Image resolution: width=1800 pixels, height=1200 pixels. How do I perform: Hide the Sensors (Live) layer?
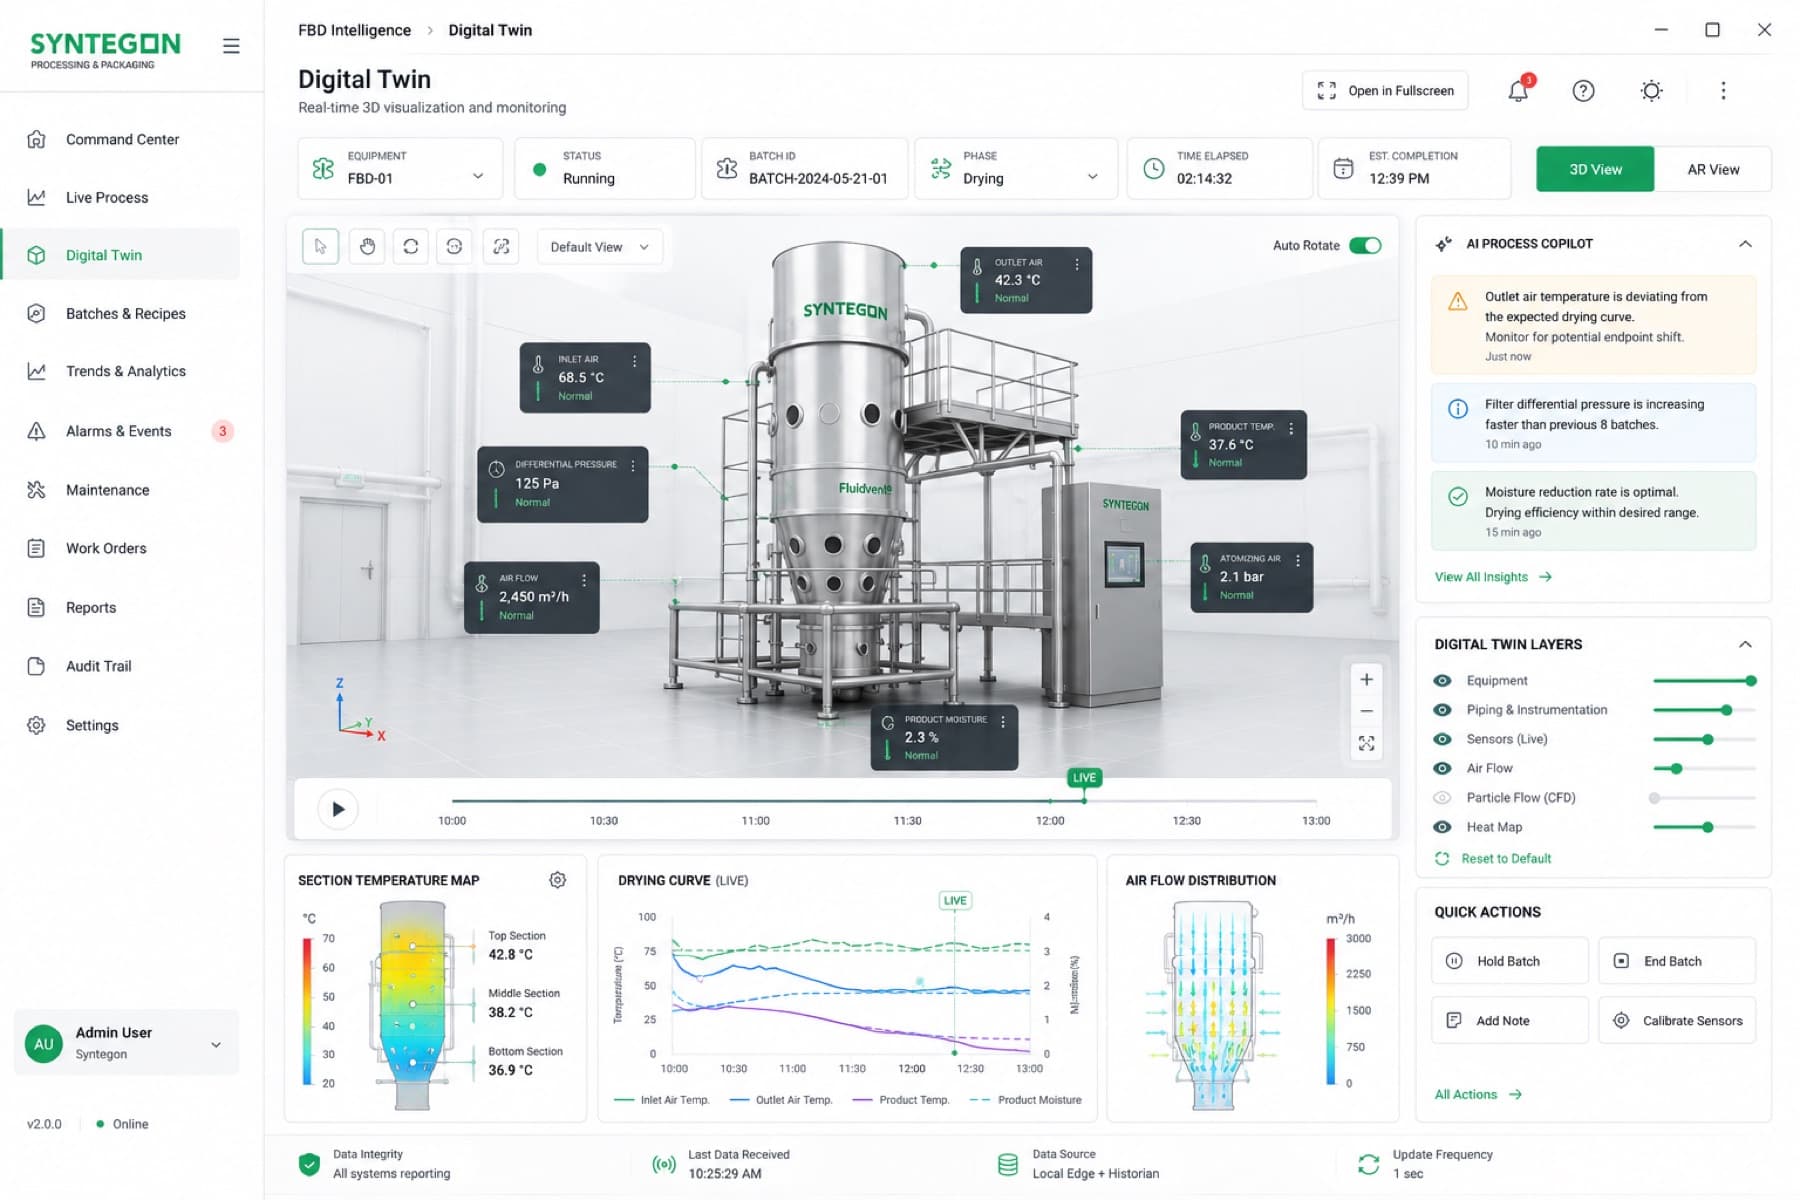tap(1442, 739)
